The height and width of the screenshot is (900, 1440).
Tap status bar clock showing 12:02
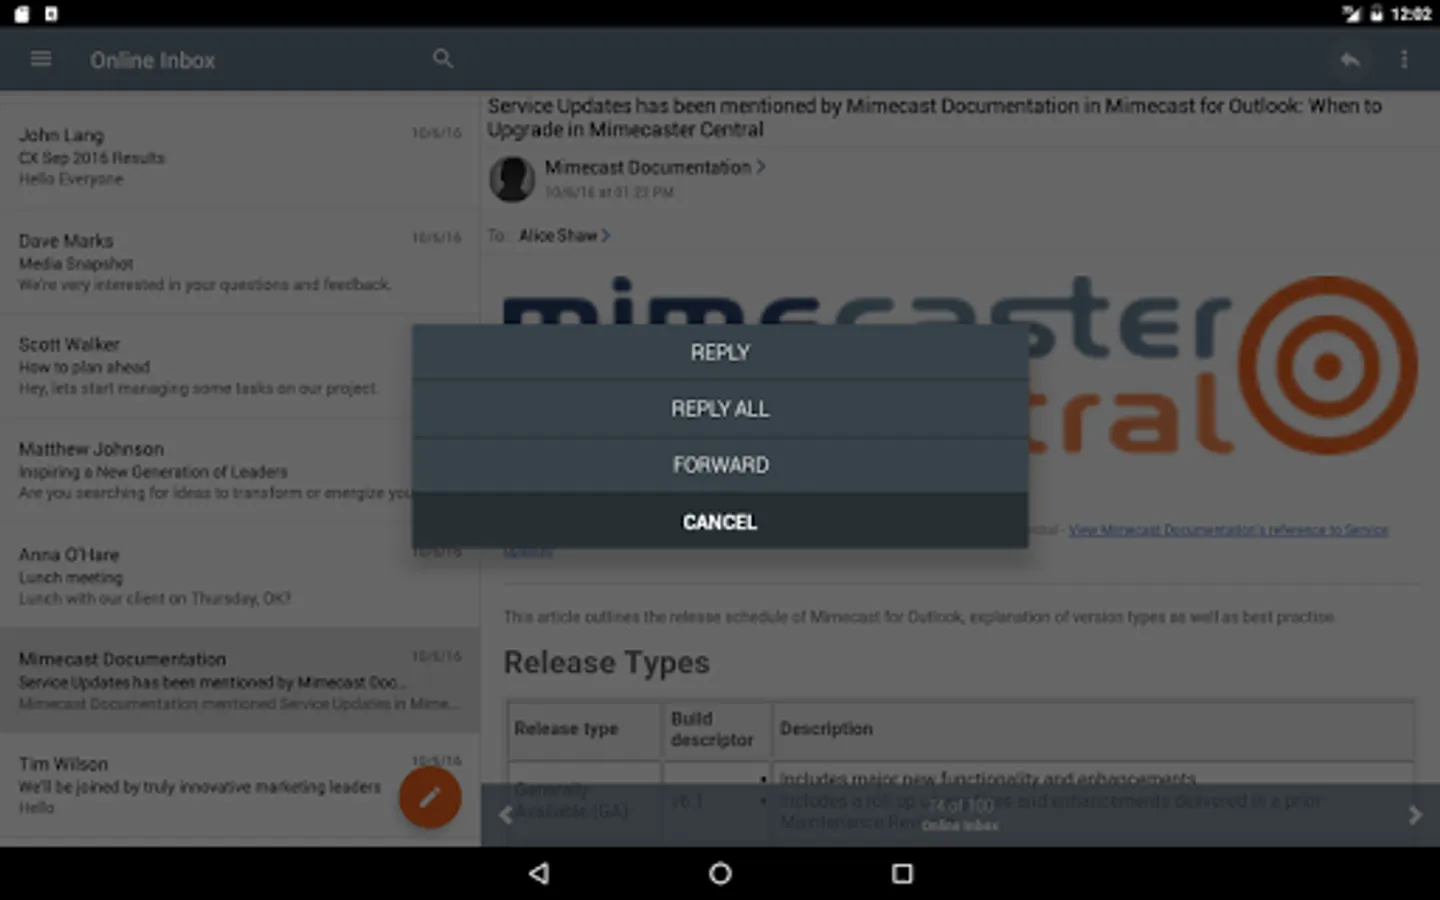[x=1411, y=14]
